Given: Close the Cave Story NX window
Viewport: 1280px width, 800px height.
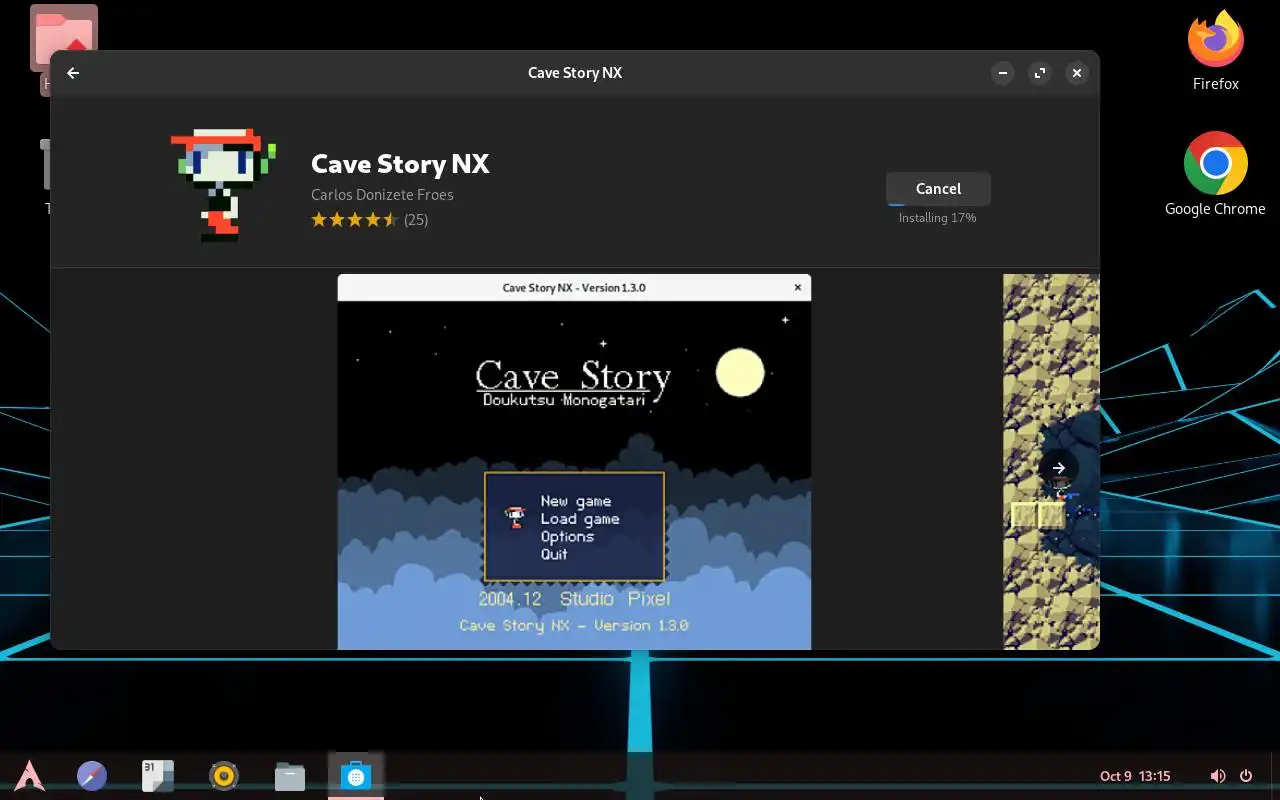Looking at the screenshot, I should 1077,73.
